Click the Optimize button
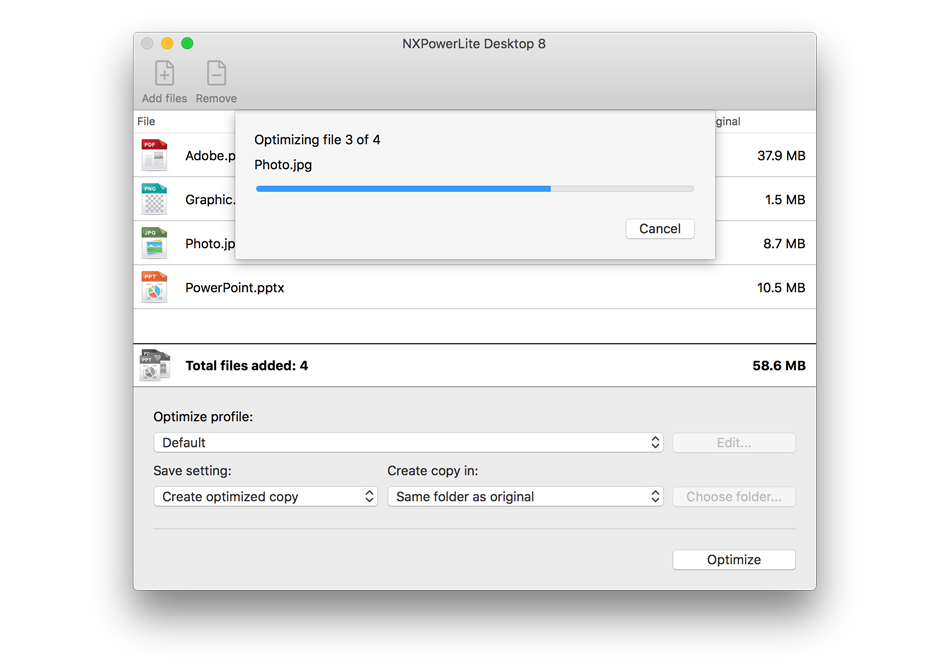 pyautogui.click(x=734, y=560)
